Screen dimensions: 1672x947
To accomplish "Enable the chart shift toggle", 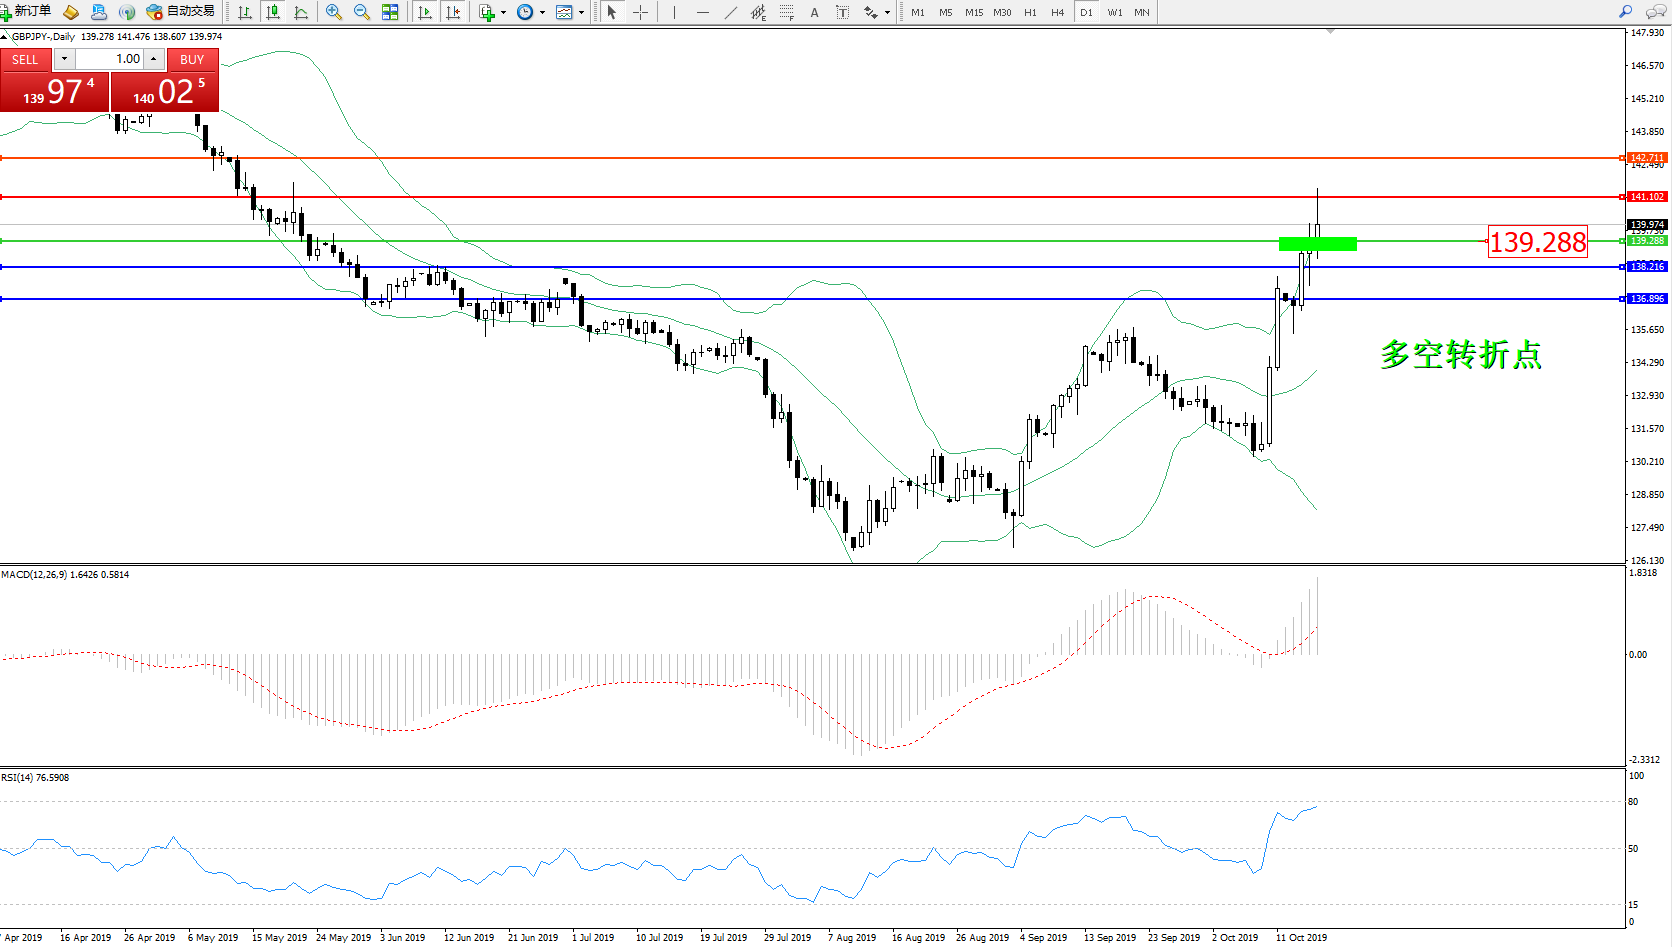I will (453, 12).
